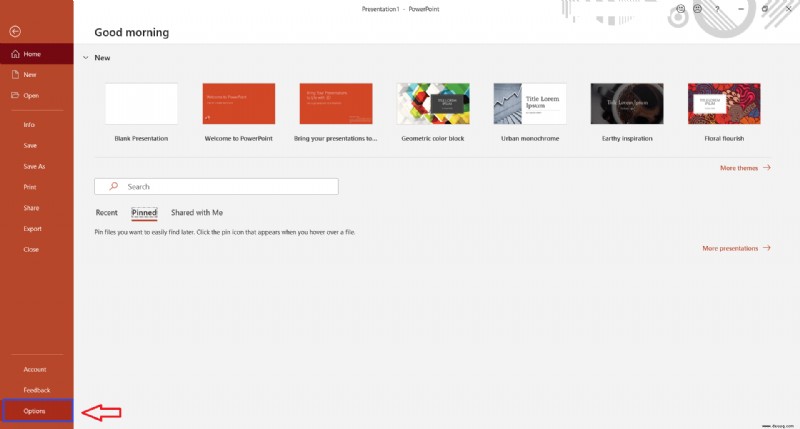This screenshot has height=429, width=800.
Task: Click the More presentations link
Action: (736, 248)
